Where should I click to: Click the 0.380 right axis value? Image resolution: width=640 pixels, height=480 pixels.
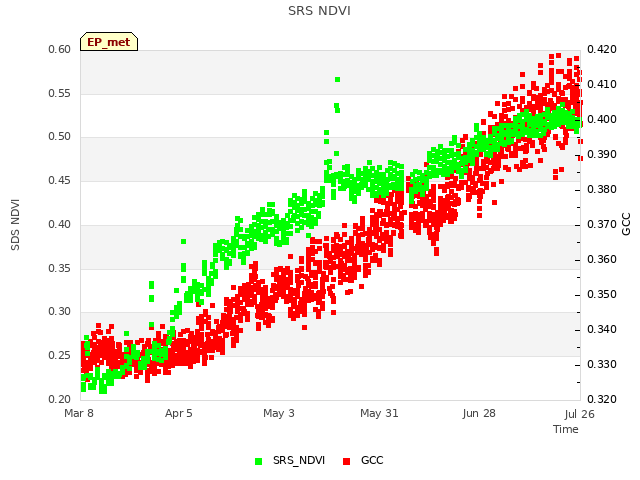(x=602, y=189)
